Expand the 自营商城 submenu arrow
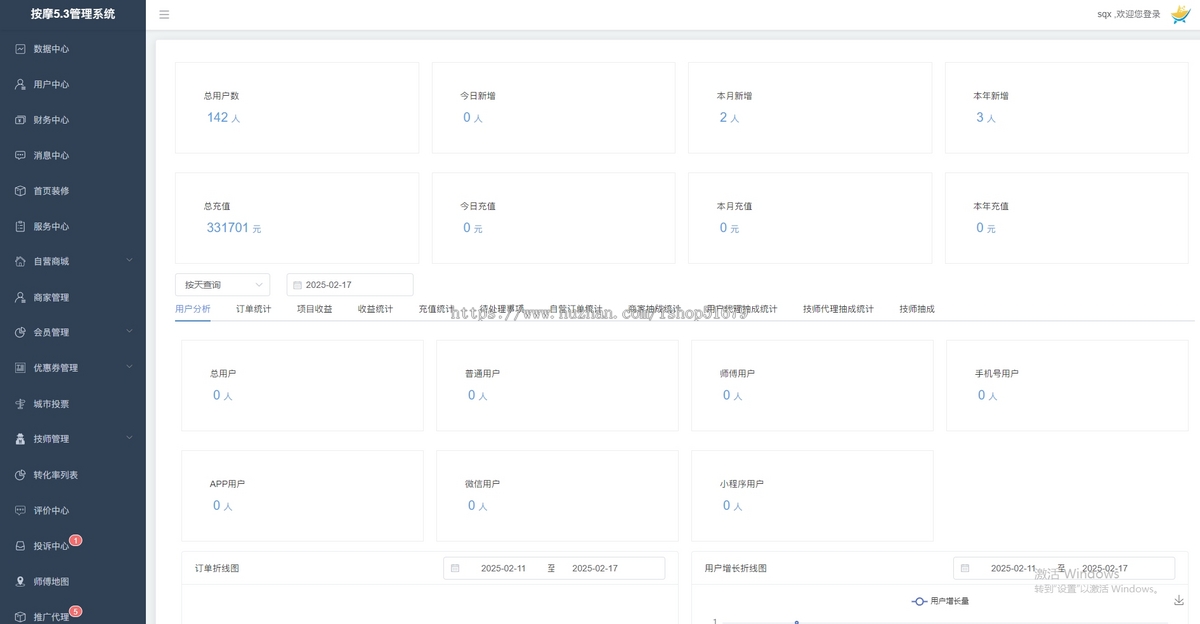The width and height of the screenshot is (1200, 624). pos(129,261)
